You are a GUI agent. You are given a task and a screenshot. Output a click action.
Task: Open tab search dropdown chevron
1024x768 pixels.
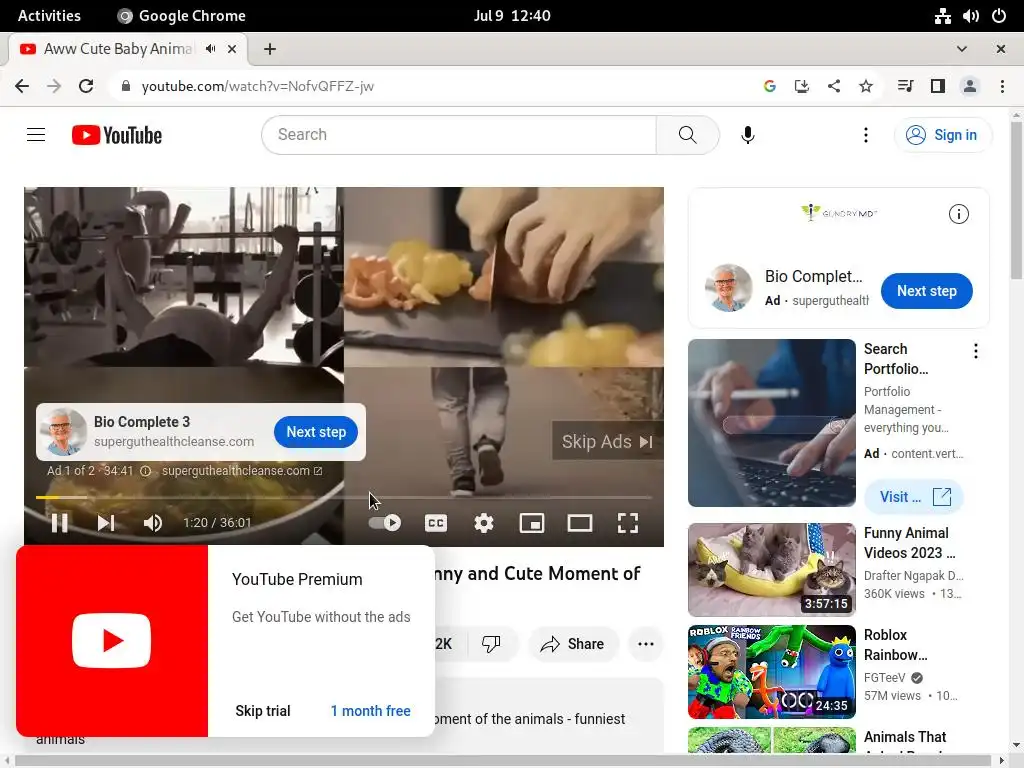click(961, 49)
